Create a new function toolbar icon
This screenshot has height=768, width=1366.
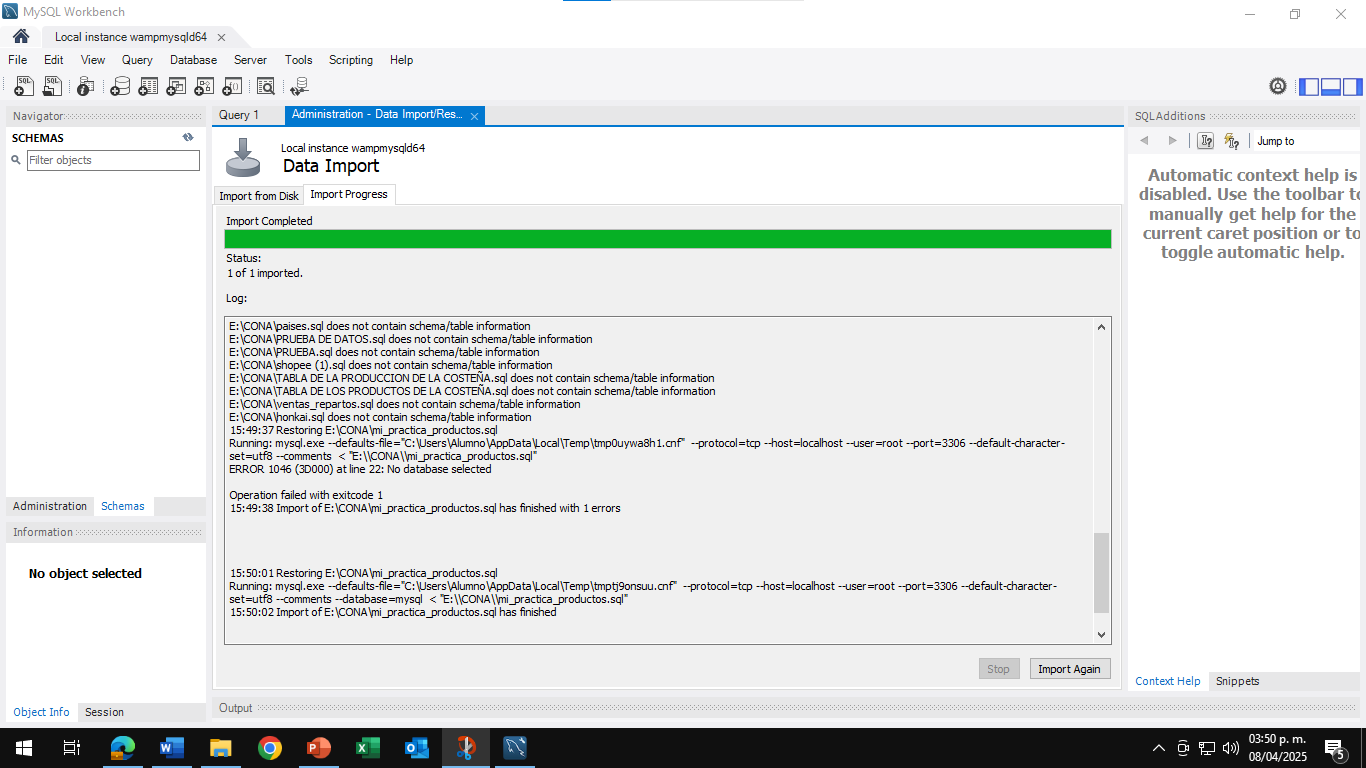232,87
